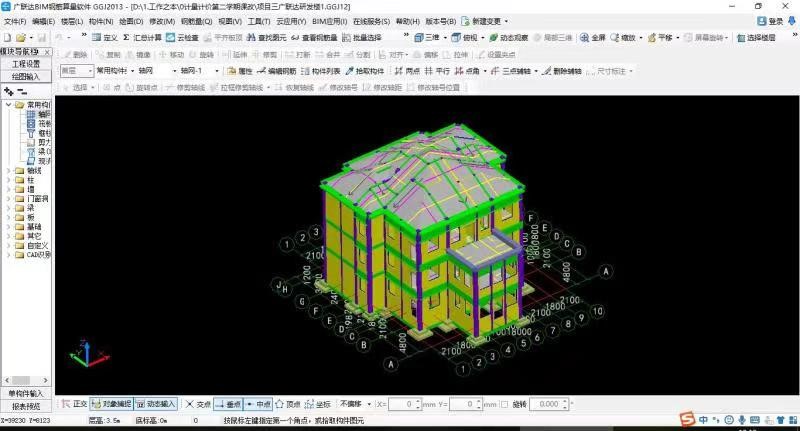Expand the 门窗洞 tree folder

coord(9,198)
